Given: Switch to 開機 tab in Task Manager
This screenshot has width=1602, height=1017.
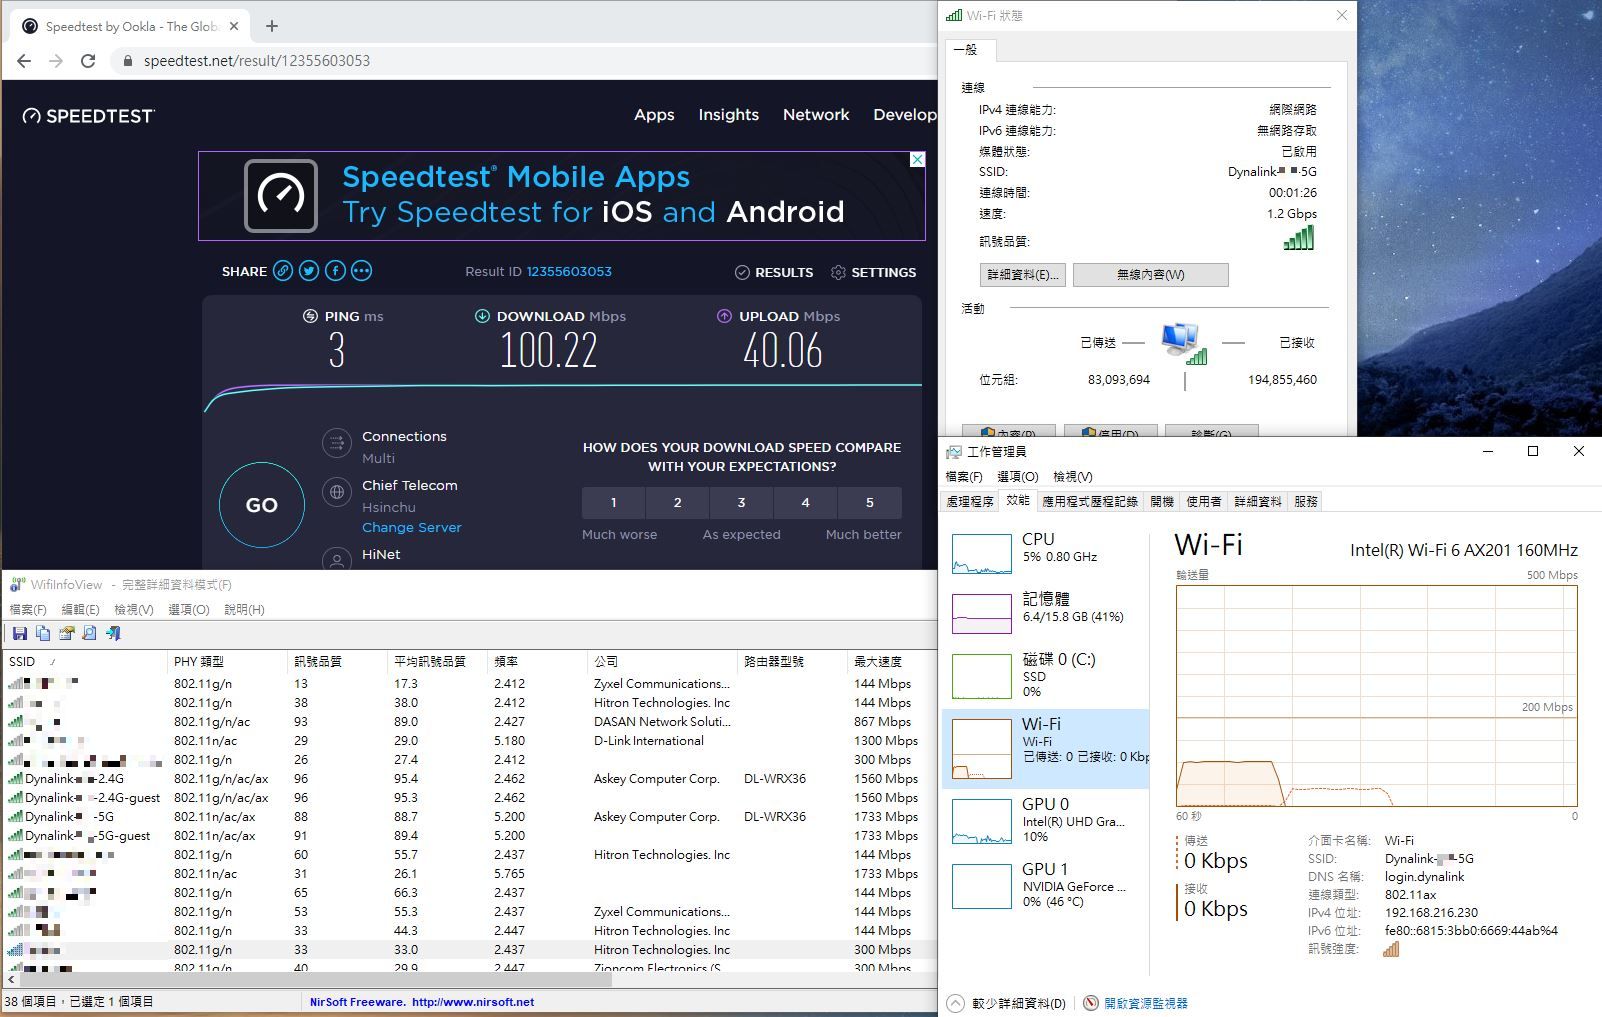Looking at the screenshot, I should (x=1162, y=501).
